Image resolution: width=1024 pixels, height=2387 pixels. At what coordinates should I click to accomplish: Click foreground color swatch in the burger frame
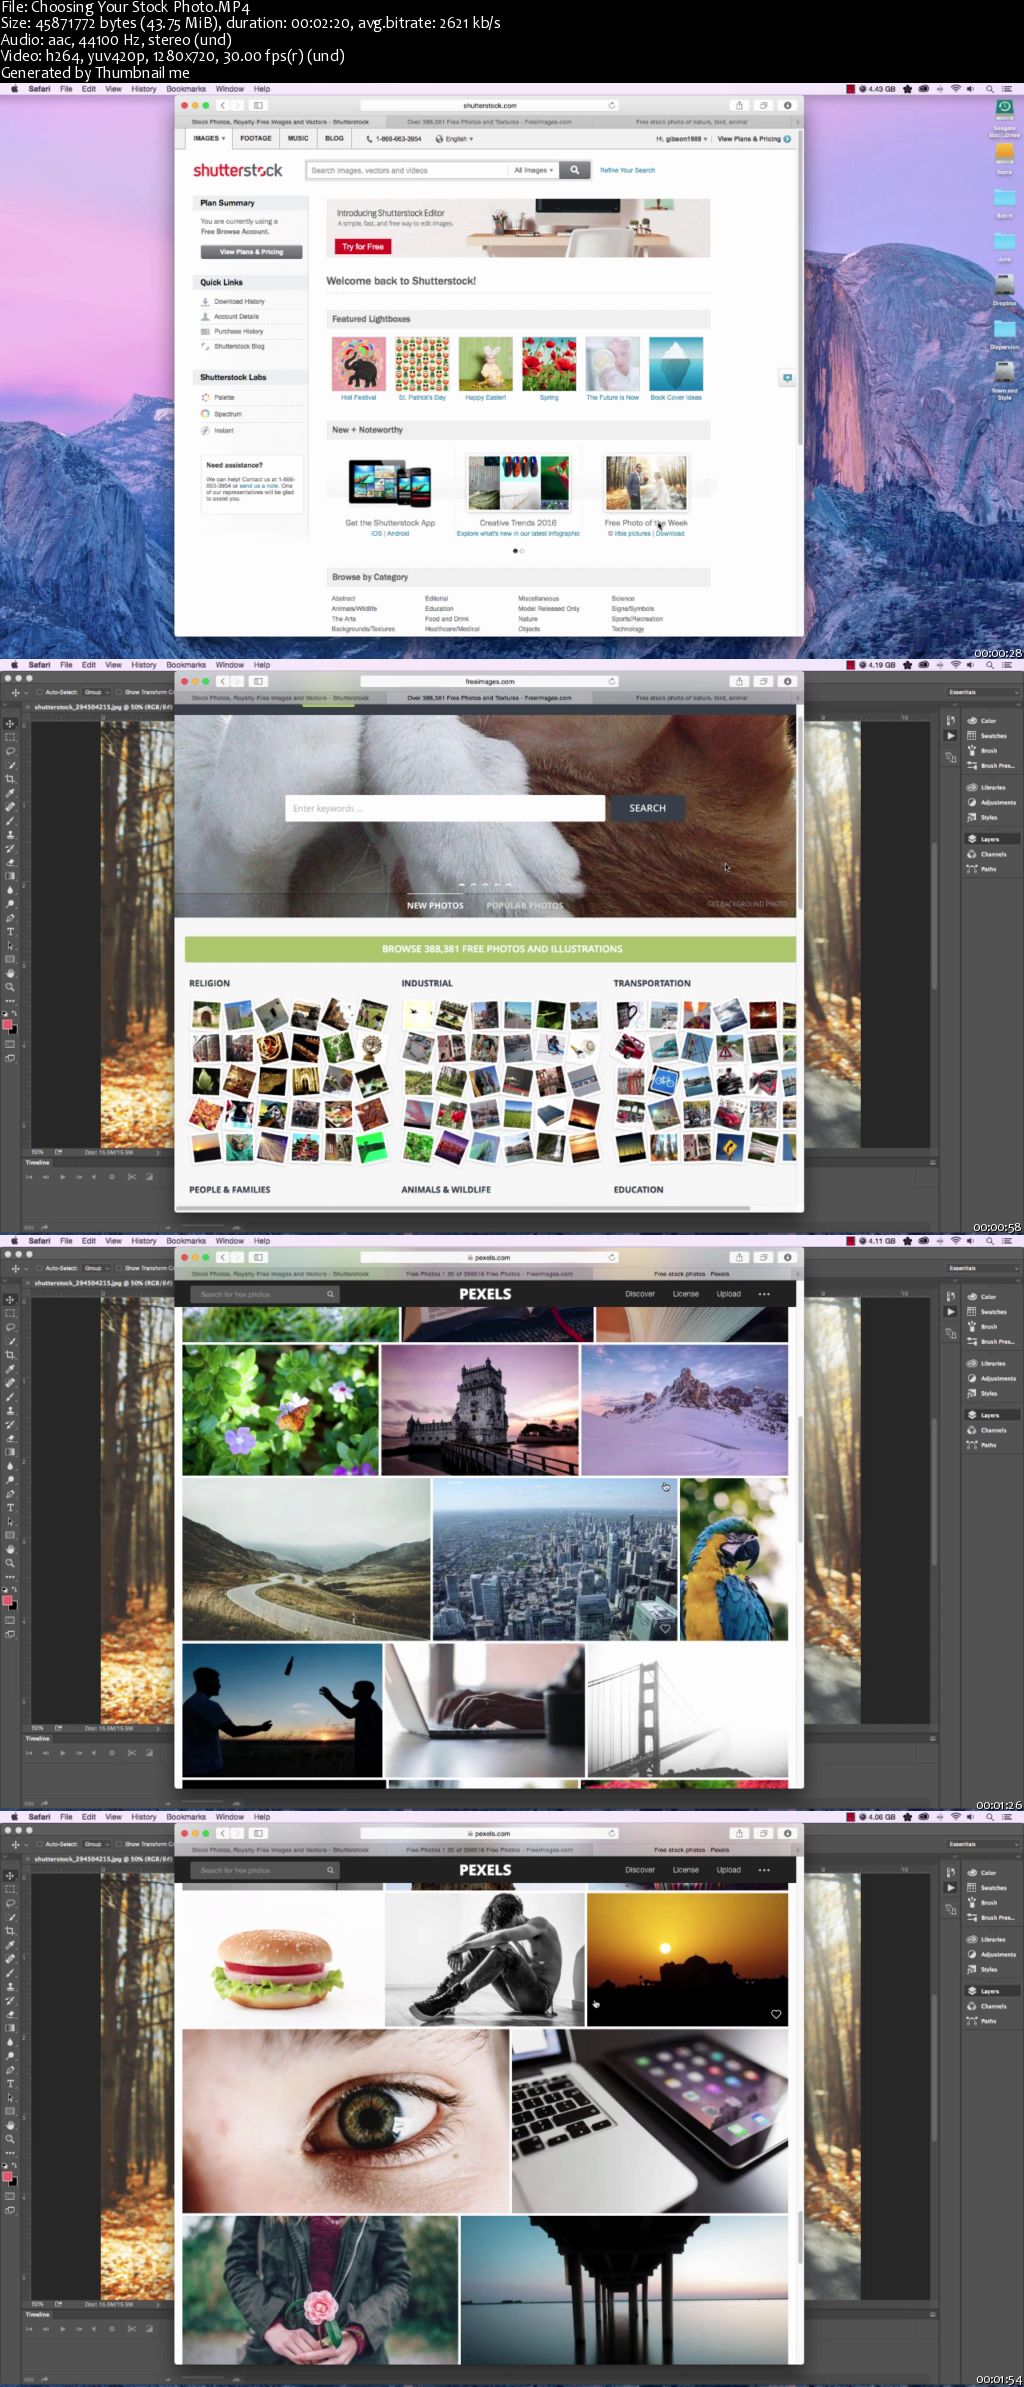[6, 2177]
